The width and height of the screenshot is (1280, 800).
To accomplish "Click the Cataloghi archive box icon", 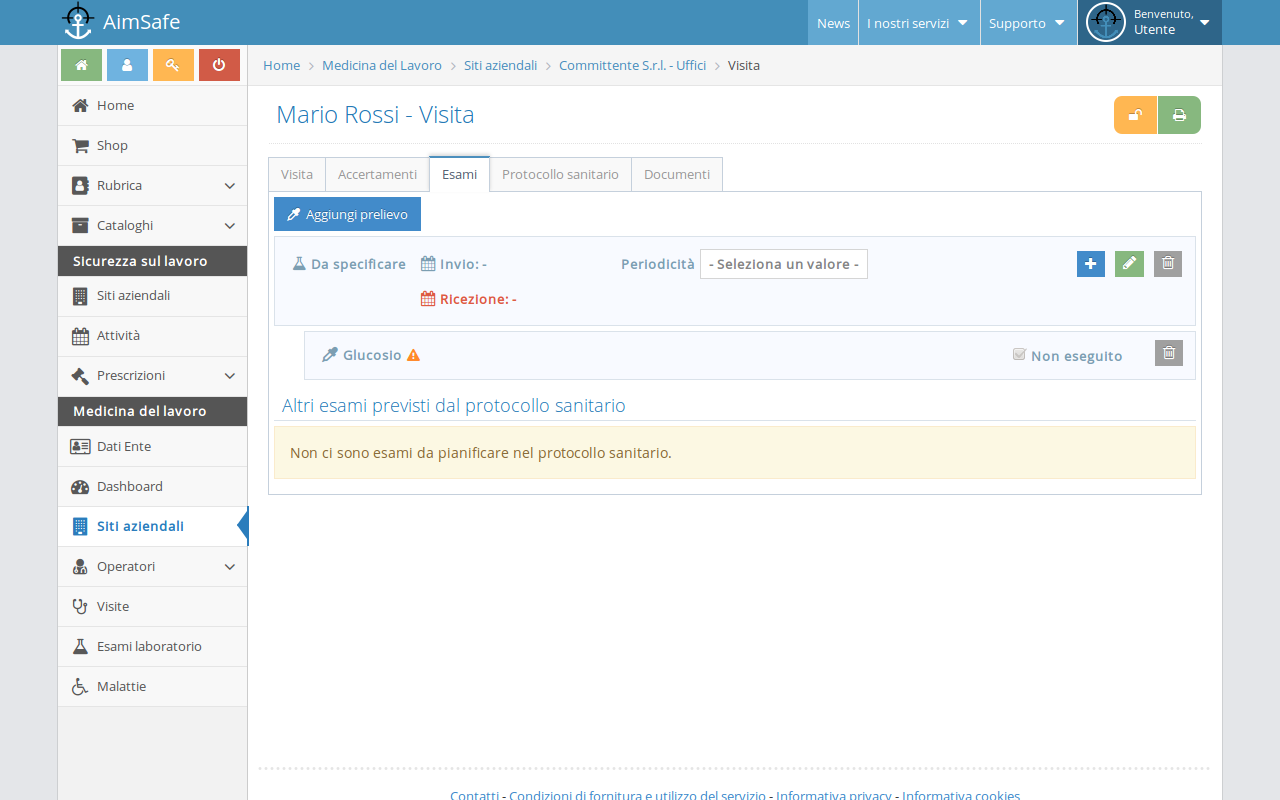I will click(81, 225).
